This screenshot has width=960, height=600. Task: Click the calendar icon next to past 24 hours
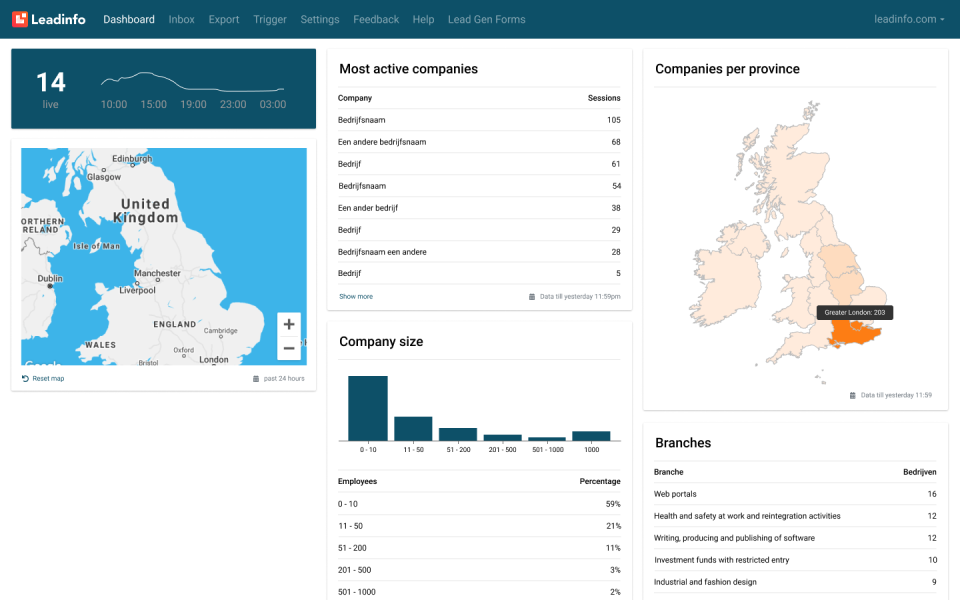[258, 378]
